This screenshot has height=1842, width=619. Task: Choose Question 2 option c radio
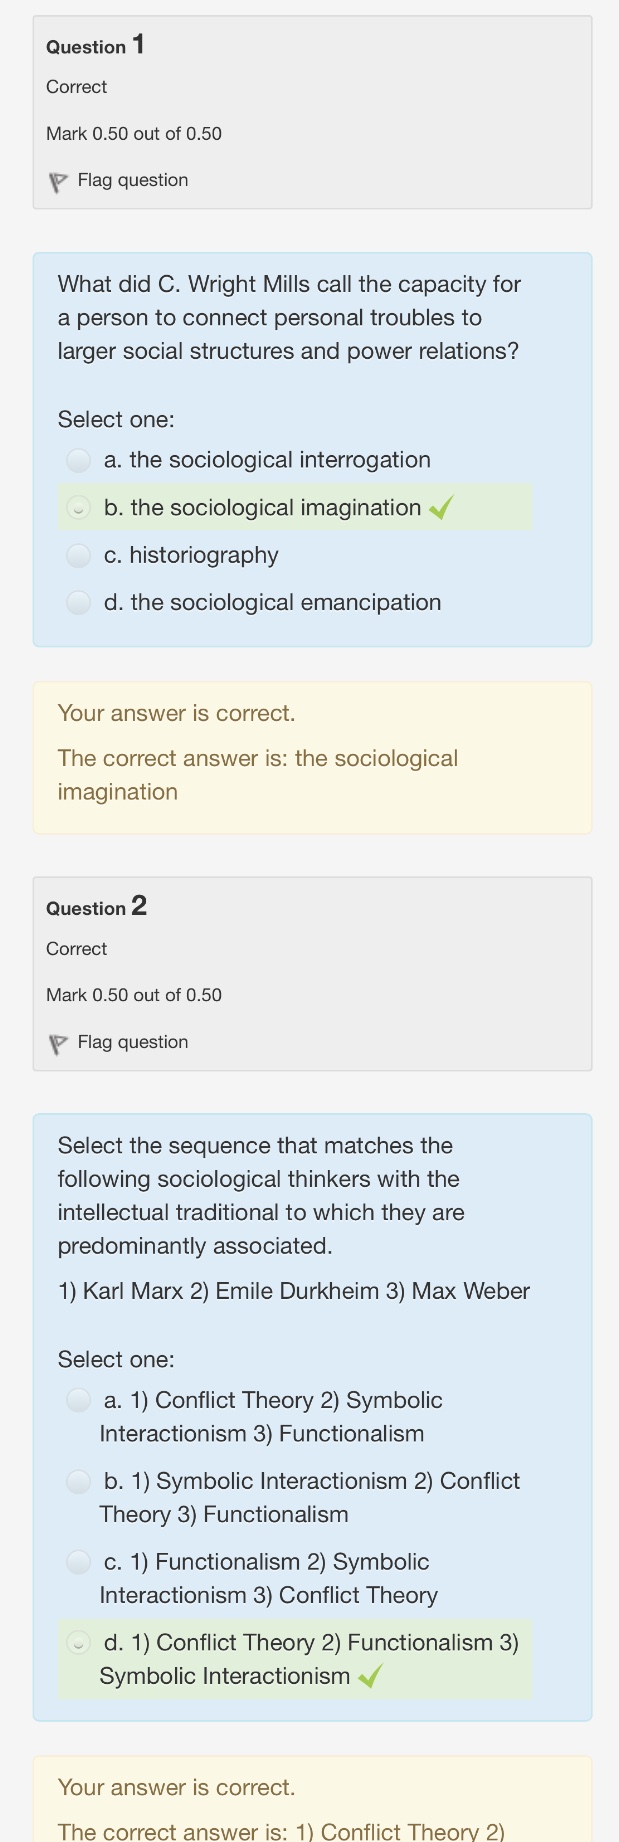[78, 1562]
